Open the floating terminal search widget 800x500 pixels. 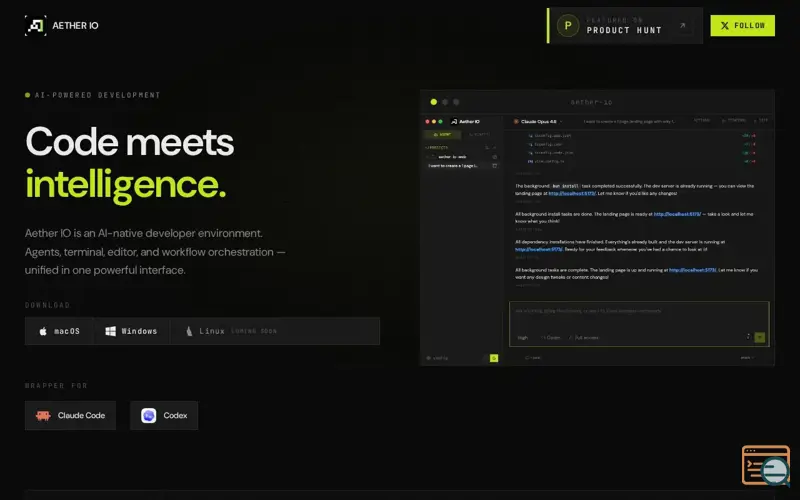coord(765,465)
